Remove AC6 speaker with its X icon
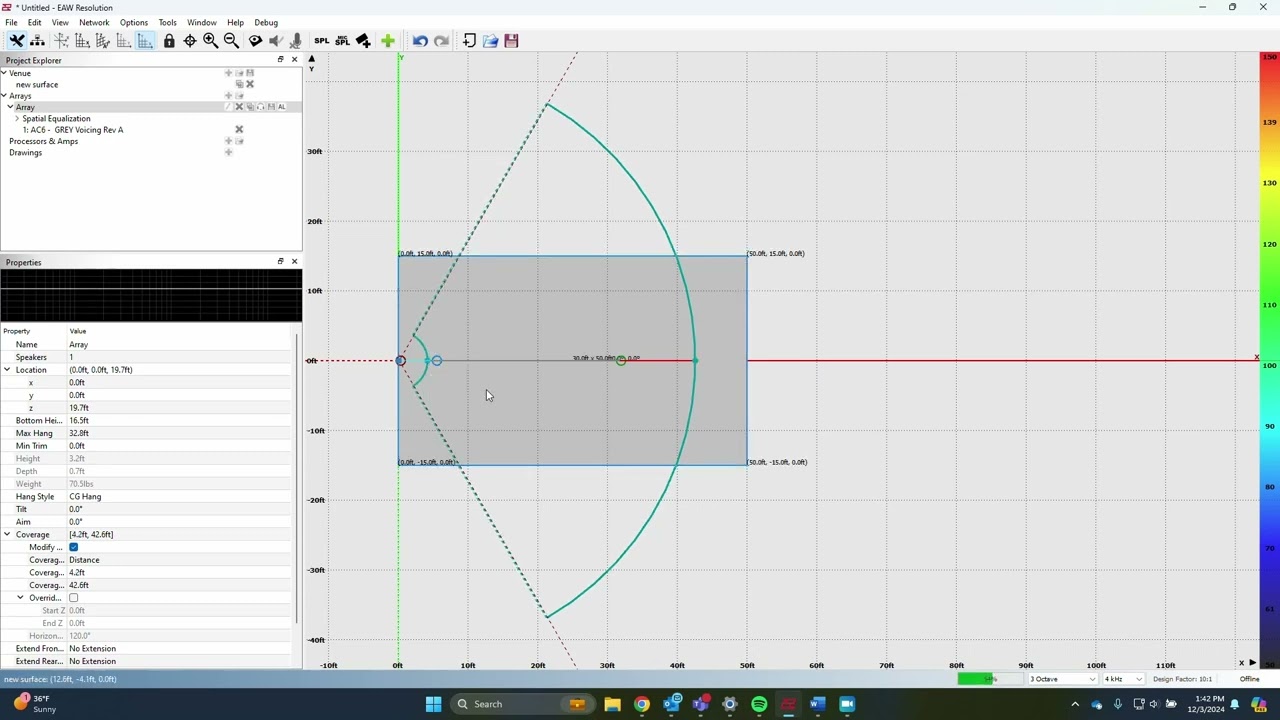1280x720 pixels. coord(239,130)
